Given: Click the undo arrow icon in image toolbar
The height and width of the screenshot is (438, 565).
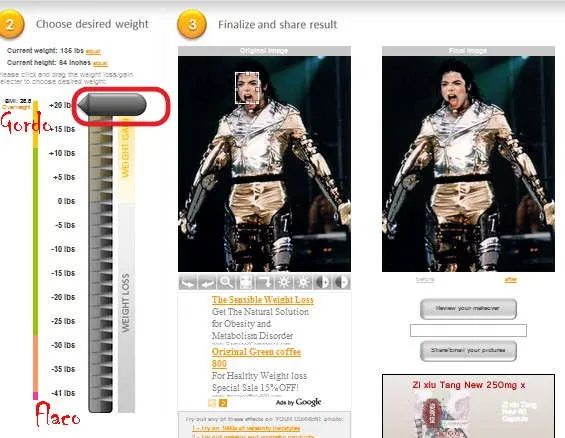Looking at the screenshot, I should click(207, 282).
